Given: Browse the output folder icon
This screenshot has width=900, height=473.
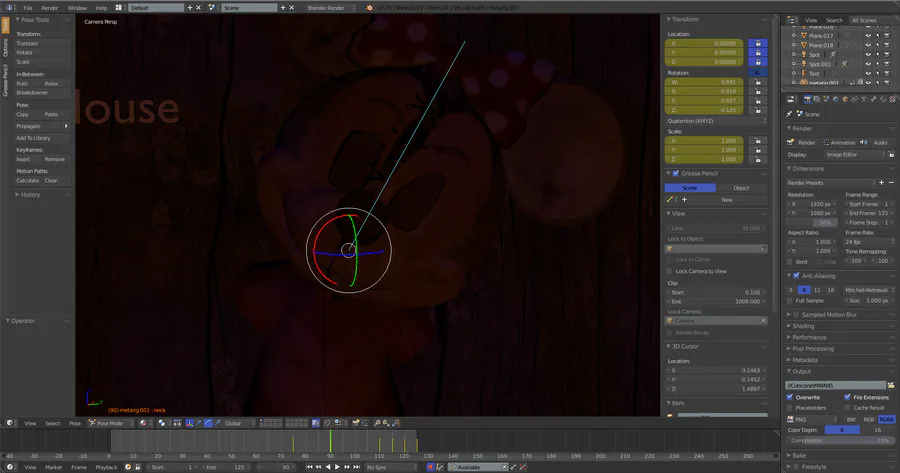Looking at the screenshot, I should click(891, 385).
